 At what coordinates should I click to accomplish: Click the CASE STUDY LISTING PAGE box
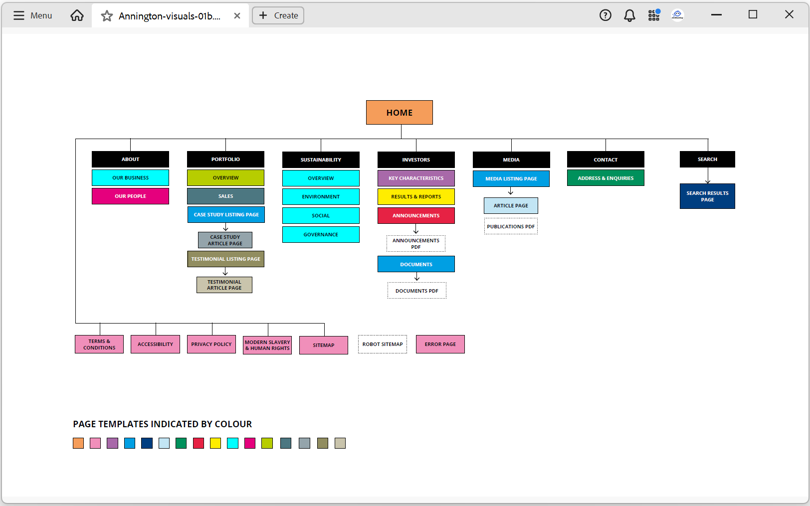226,215
